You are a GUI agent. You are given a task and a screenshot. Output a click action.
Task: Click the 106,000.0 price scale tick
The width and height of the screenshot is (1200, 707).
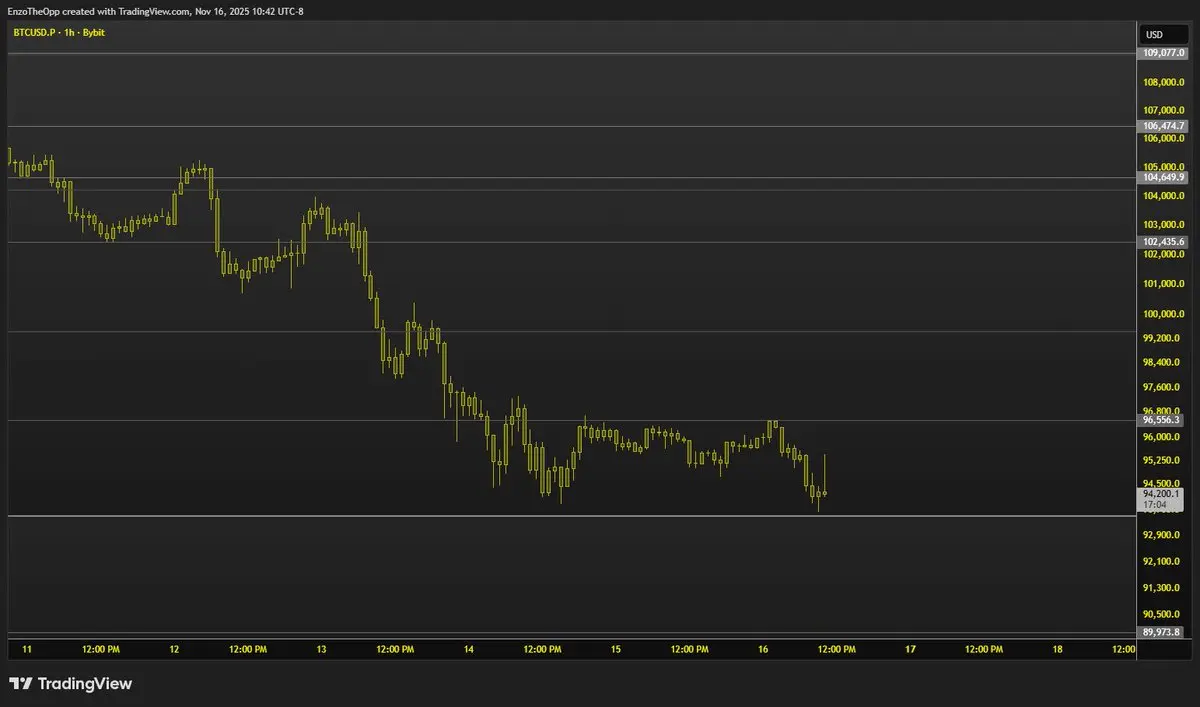[x=1164, y=139]
